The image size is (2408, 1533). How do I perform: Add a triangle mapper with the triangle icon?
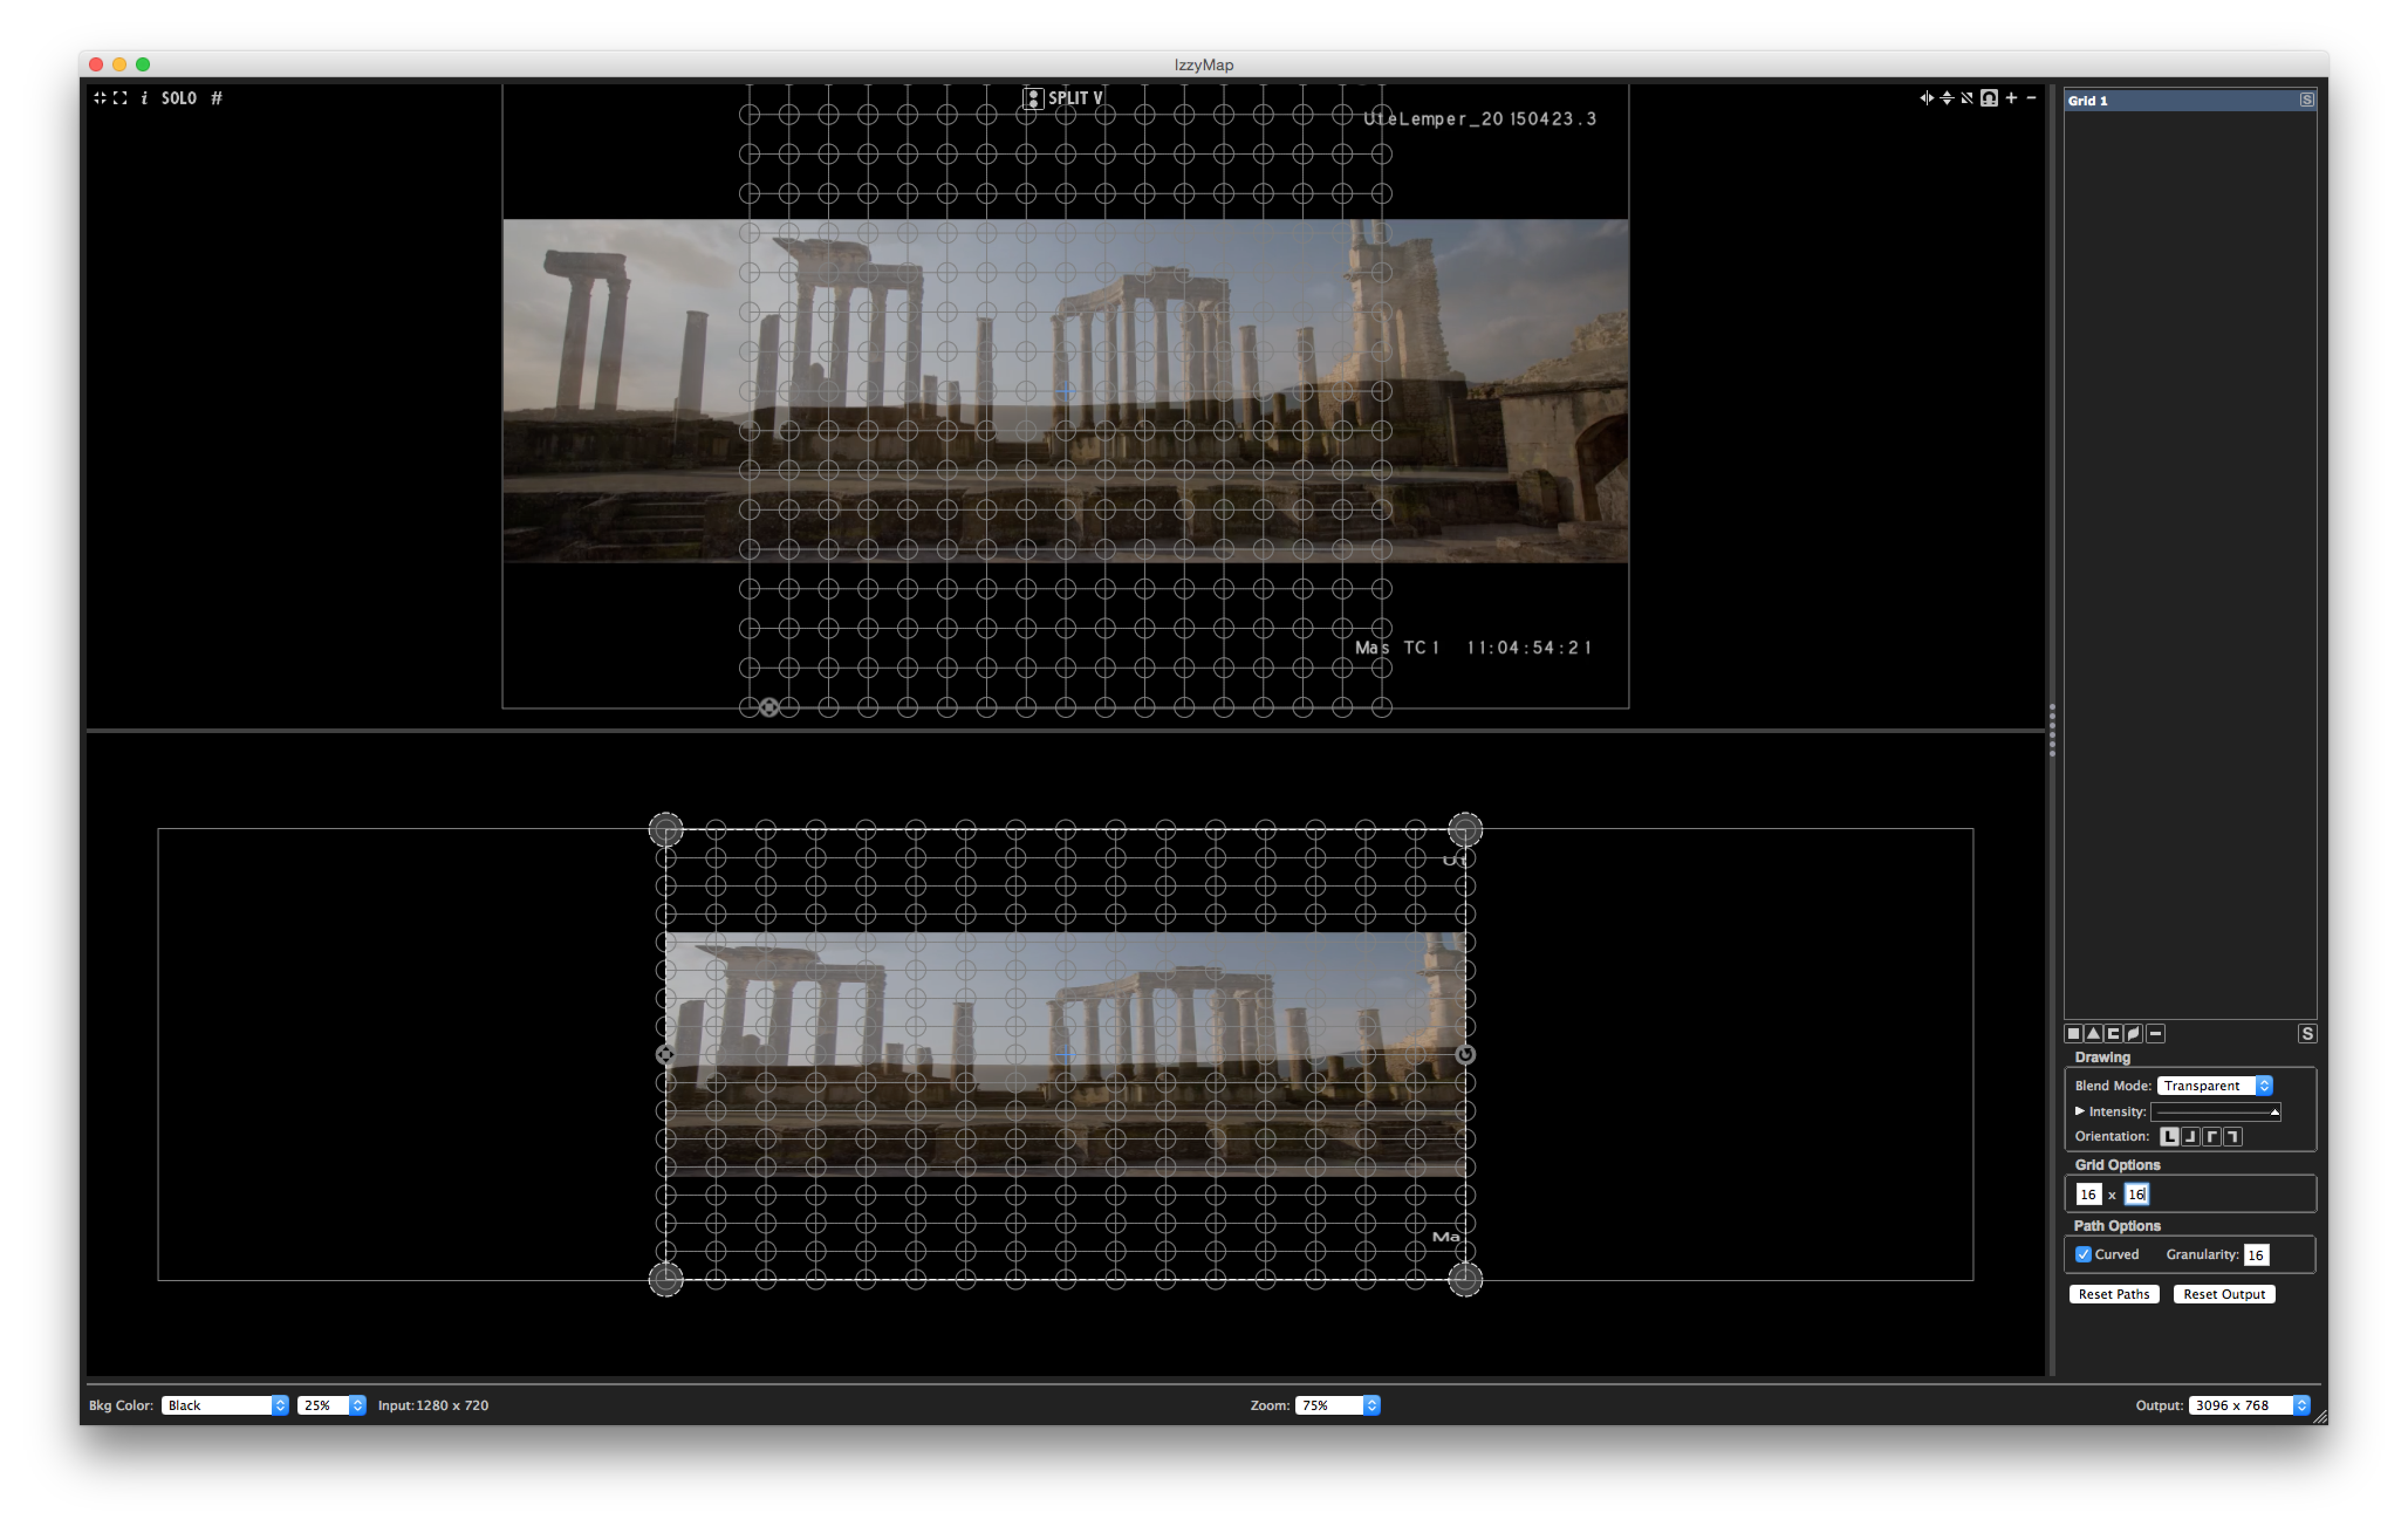2094,1033
